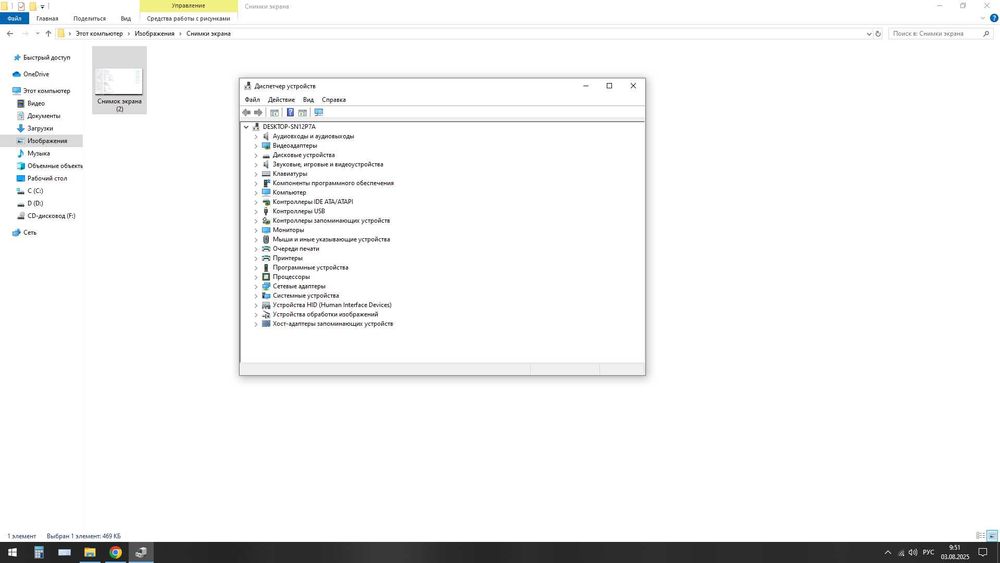The width and height of the screenshot is (1000, 563).
Task: Open Средства работы с рисунками ribbon tab
Action: 188,18
